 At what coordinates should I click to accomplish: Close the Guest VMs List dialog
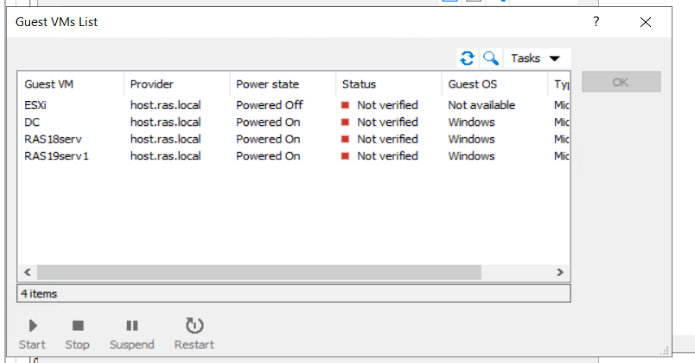point(645,22)
